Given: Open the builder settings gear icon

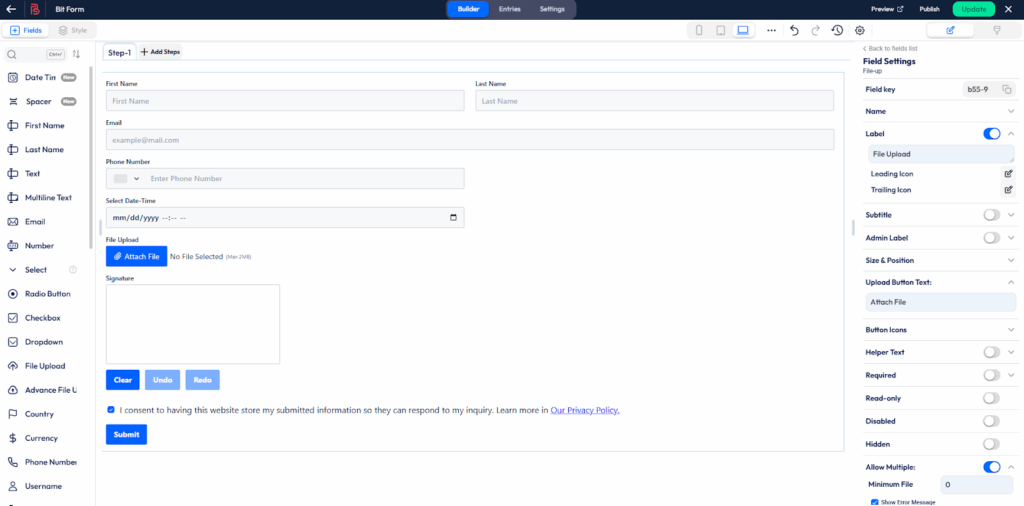Looking at the screenshot, I should (859, 30).
